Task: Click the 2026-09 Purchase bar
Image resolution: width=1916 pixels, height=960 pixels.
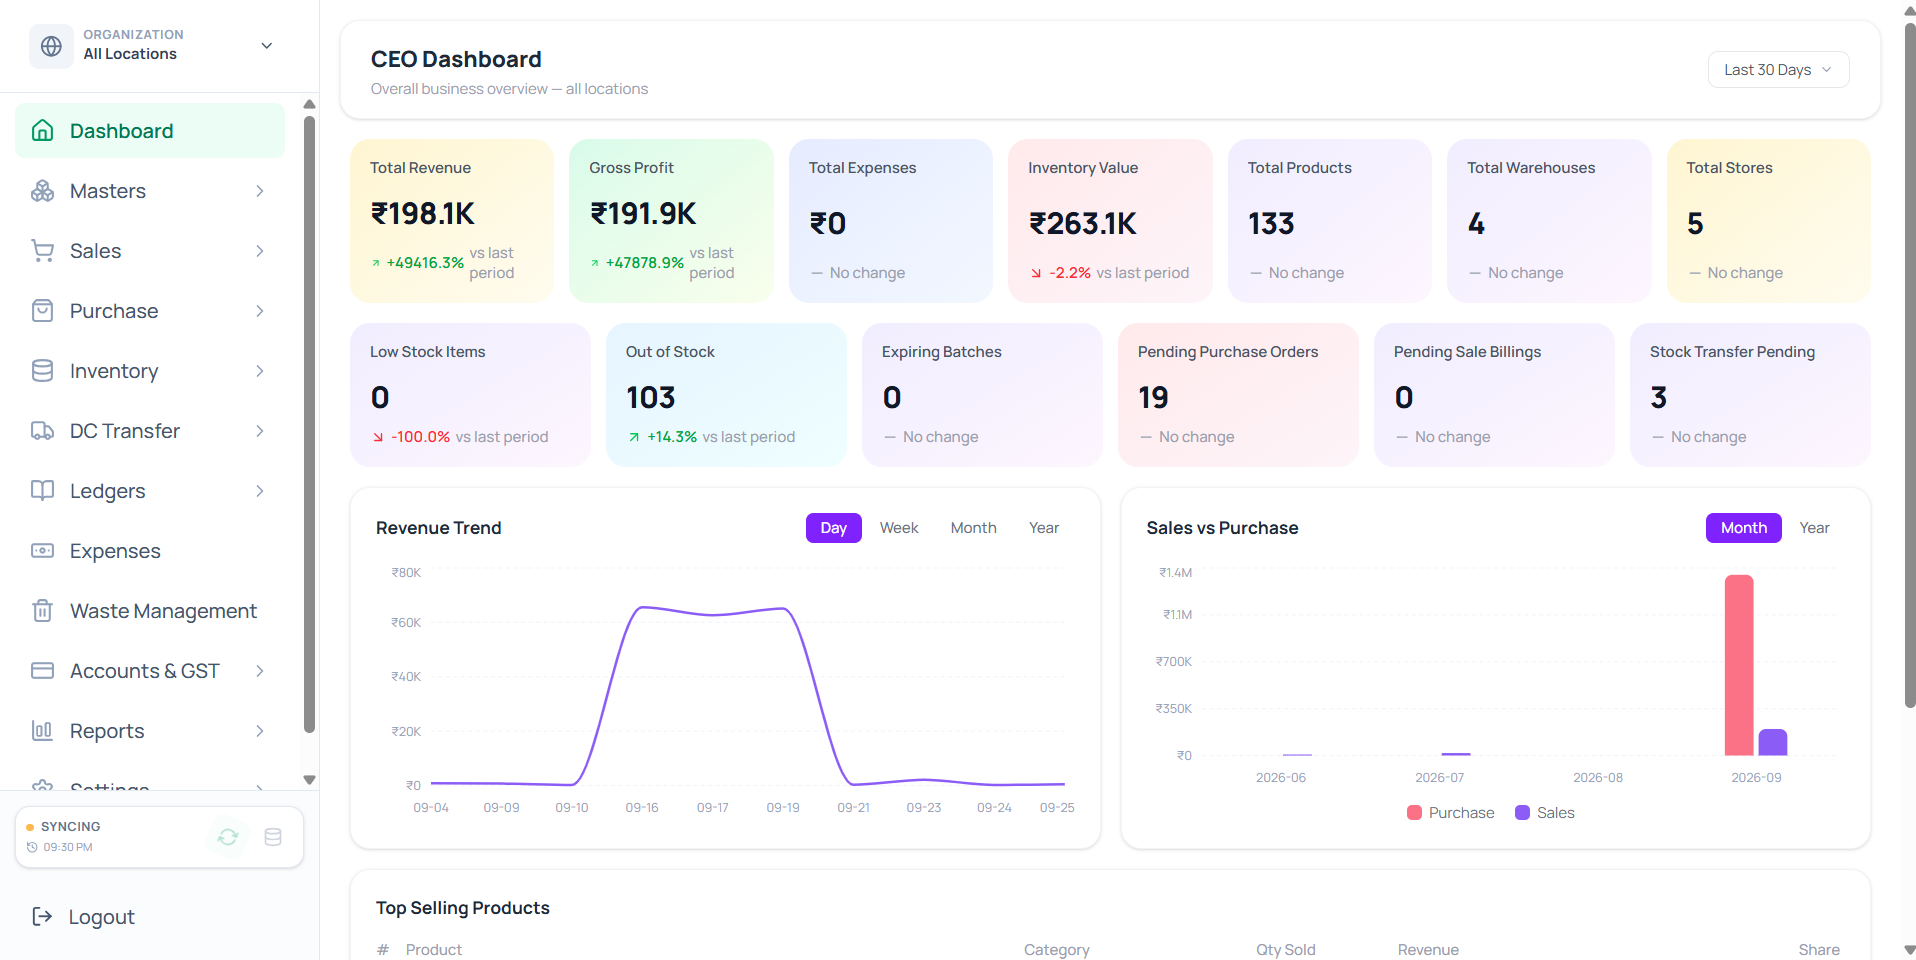Action: (1739, 665)
